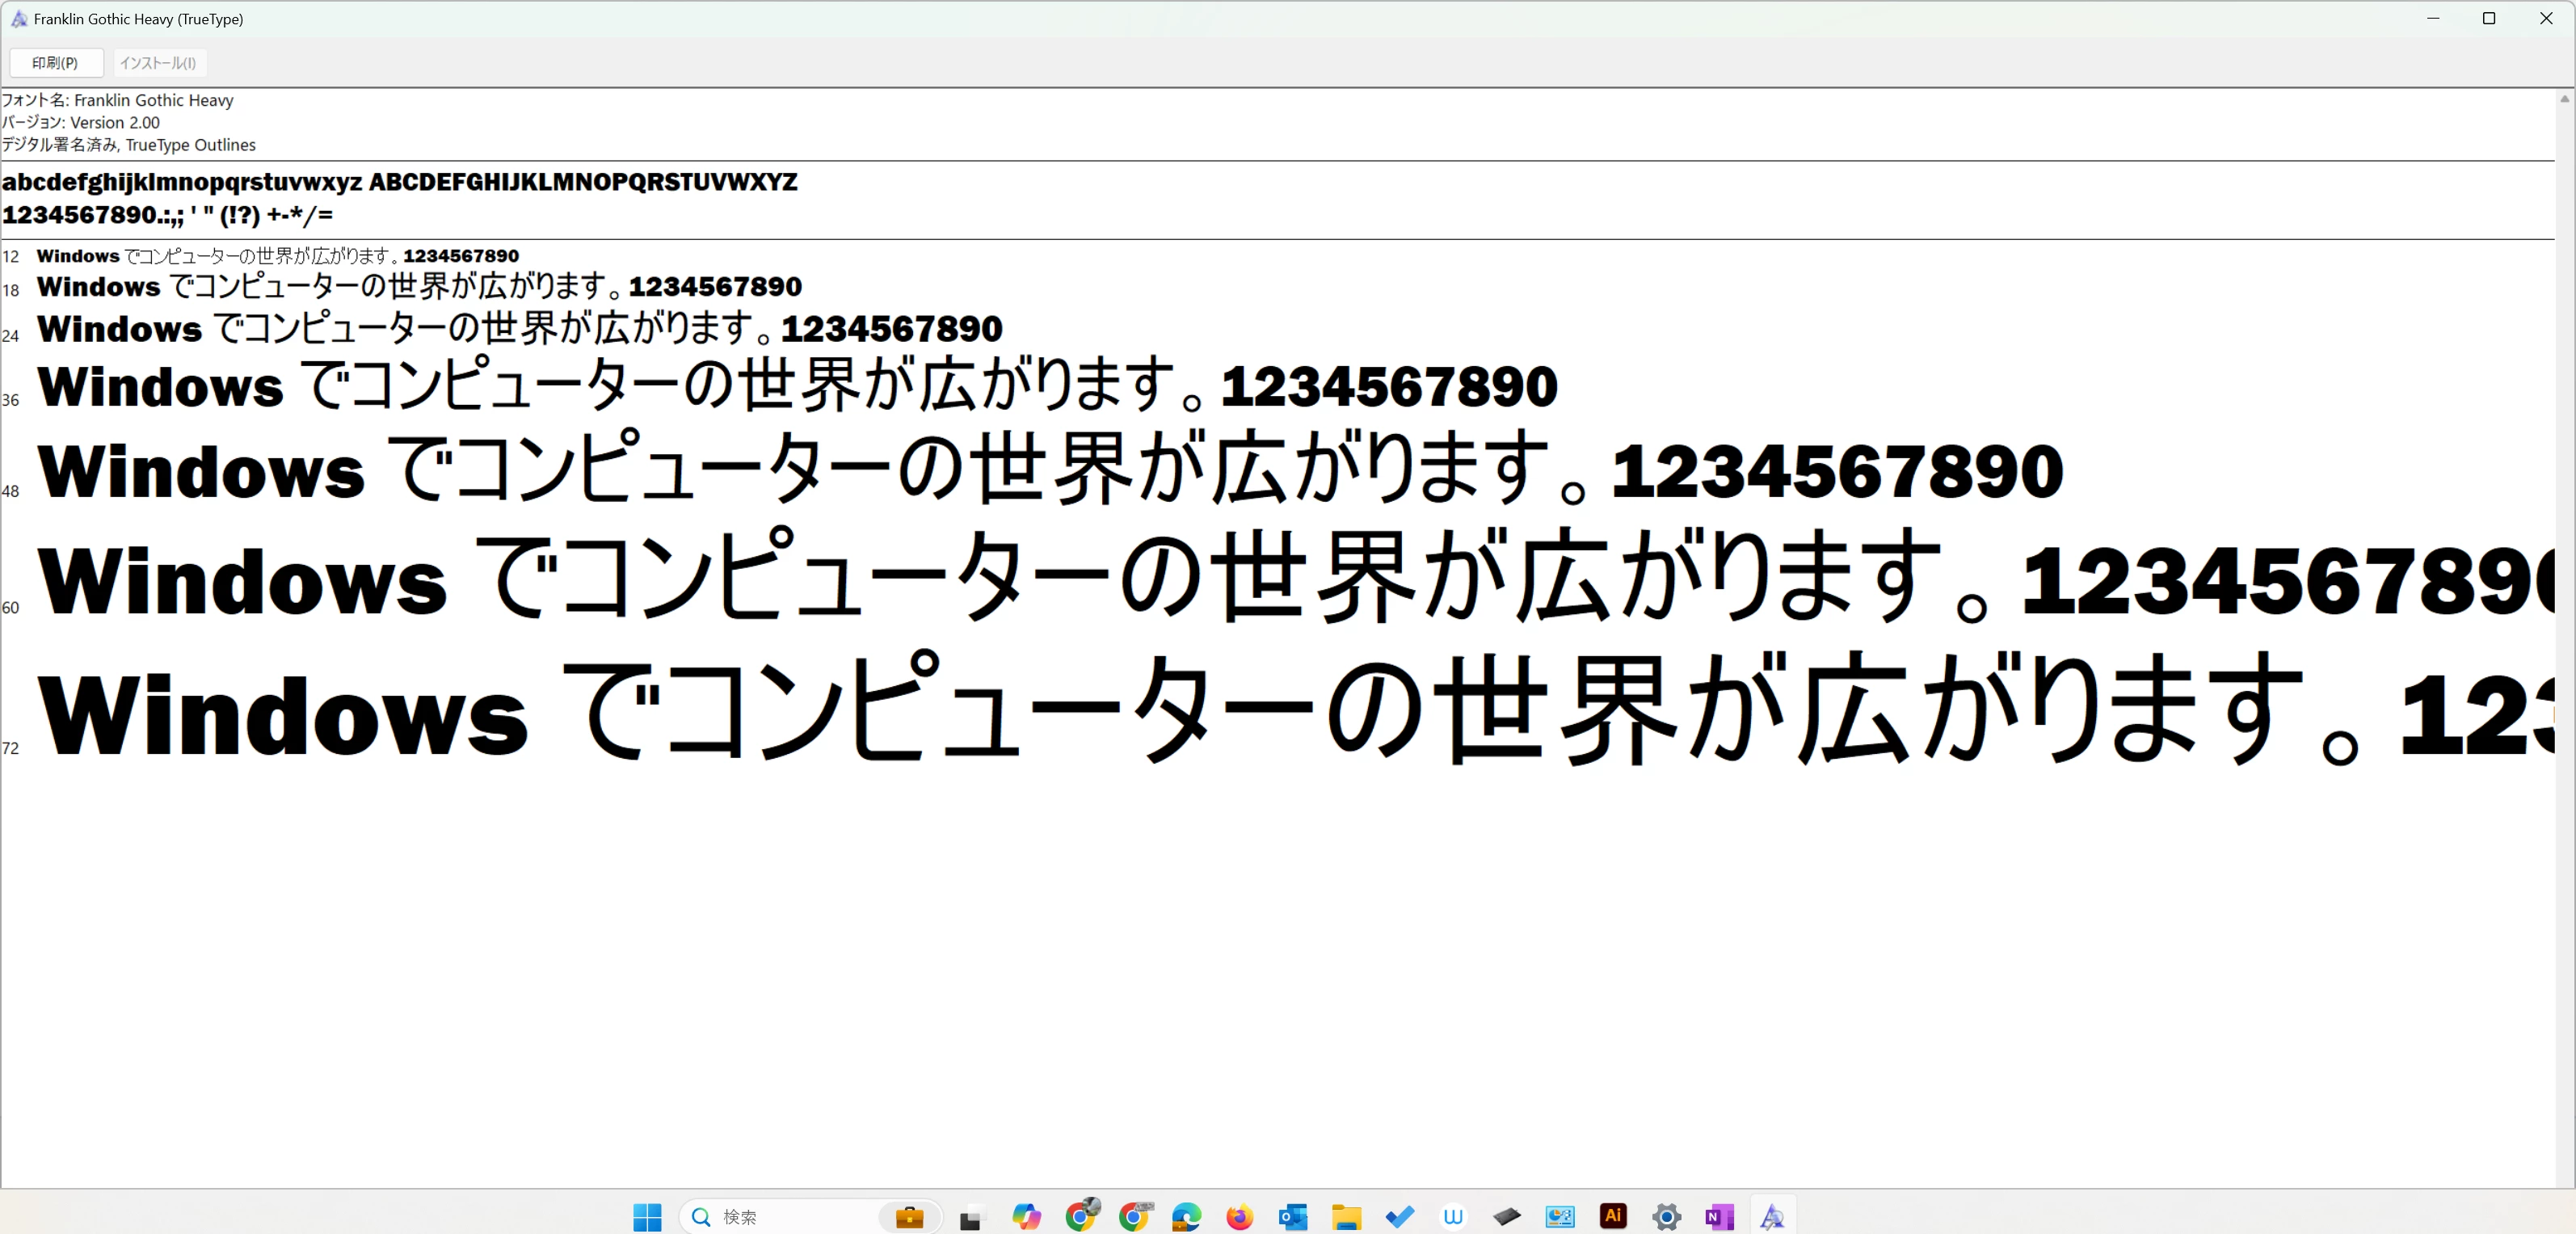This screenshot has width=2576, height=1234.
Task: Click the briefcase icon in search box
Action: pyautogui.click(x=909, y=1216)
